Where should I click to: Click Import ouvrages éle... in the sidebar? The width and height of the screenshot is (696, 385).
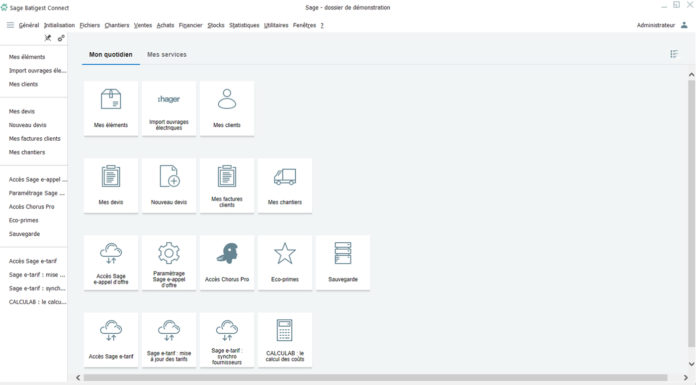38,71
